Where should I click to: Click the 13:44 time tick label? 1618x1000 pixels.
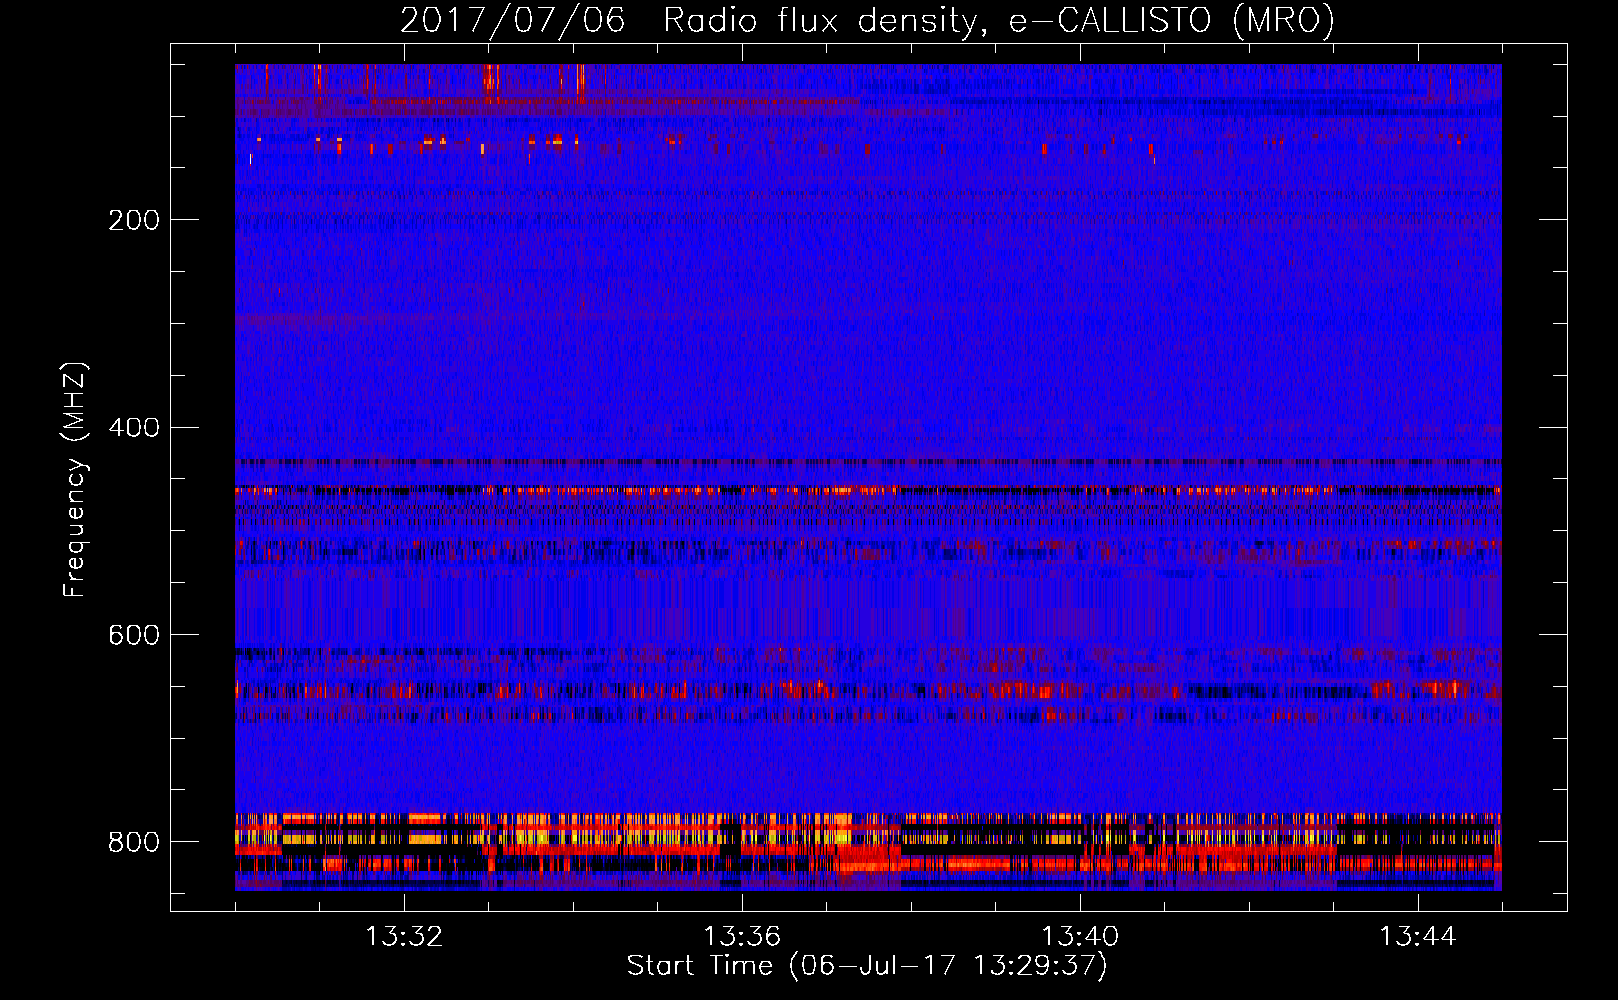tap(1418, 937)
